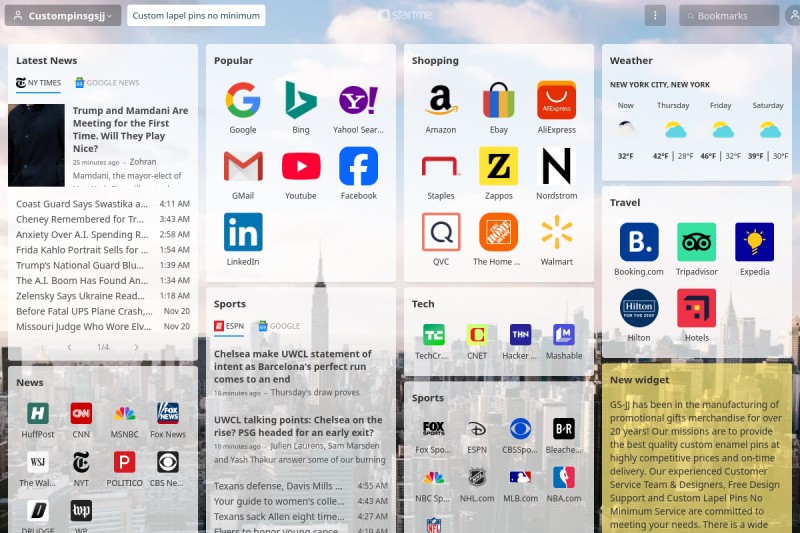800x533 pixels.
Task: Launch the Yahoo! Search bookmark
Action: pos(358,100)
